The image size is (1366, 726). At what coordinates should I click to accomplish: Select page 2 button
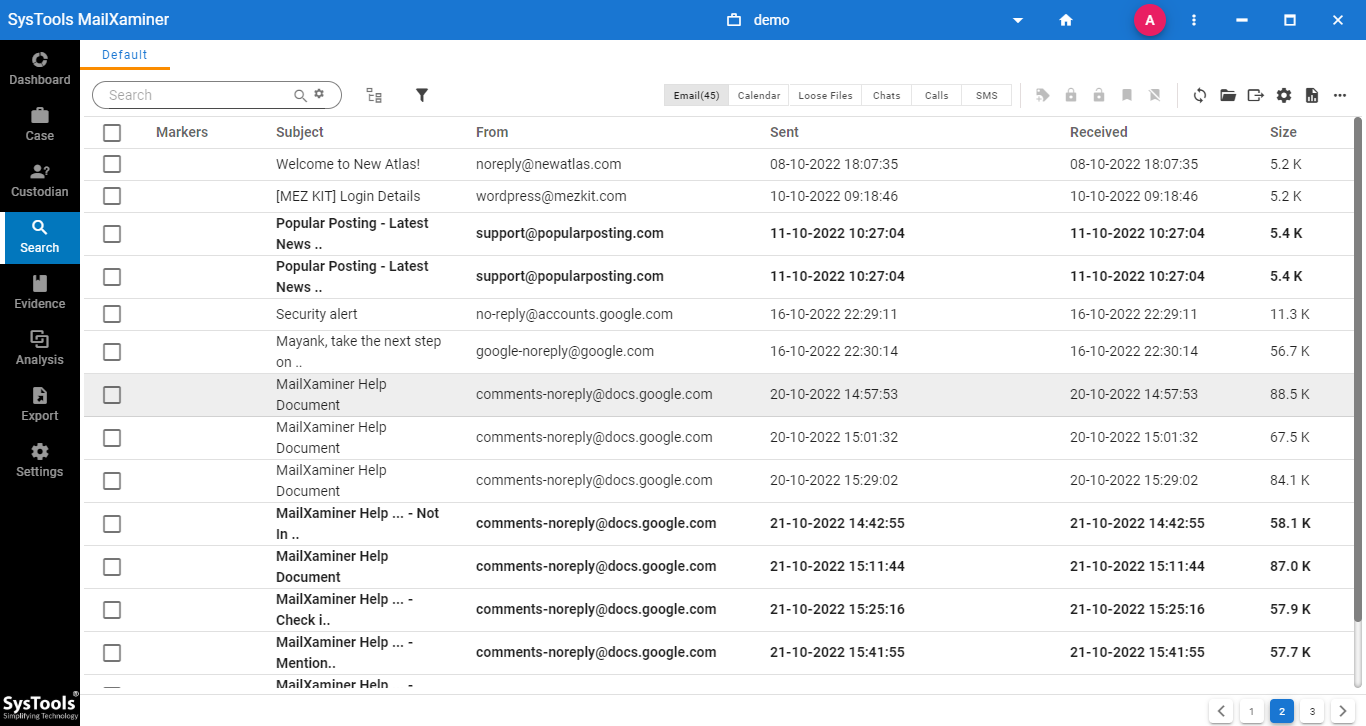pyautogui.click(x=1282, y=711)
